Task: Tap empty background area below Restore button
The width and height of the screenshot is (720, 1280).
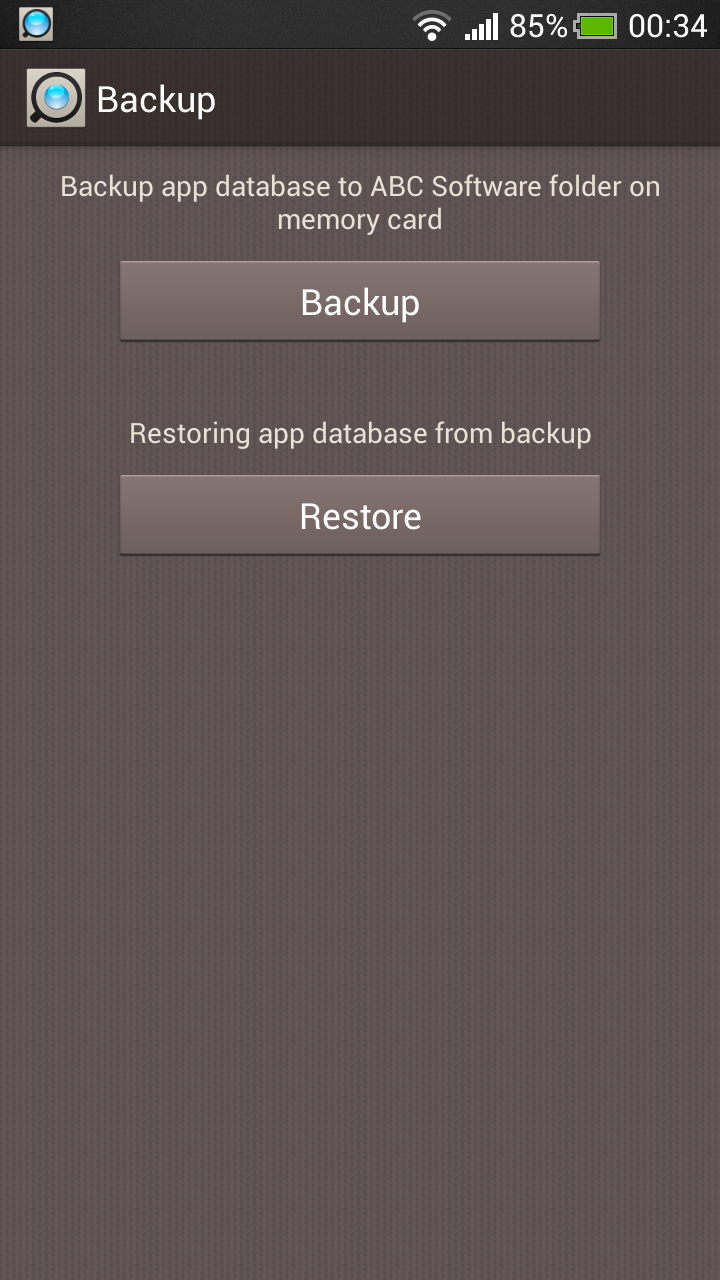Action: coord(360,900)
